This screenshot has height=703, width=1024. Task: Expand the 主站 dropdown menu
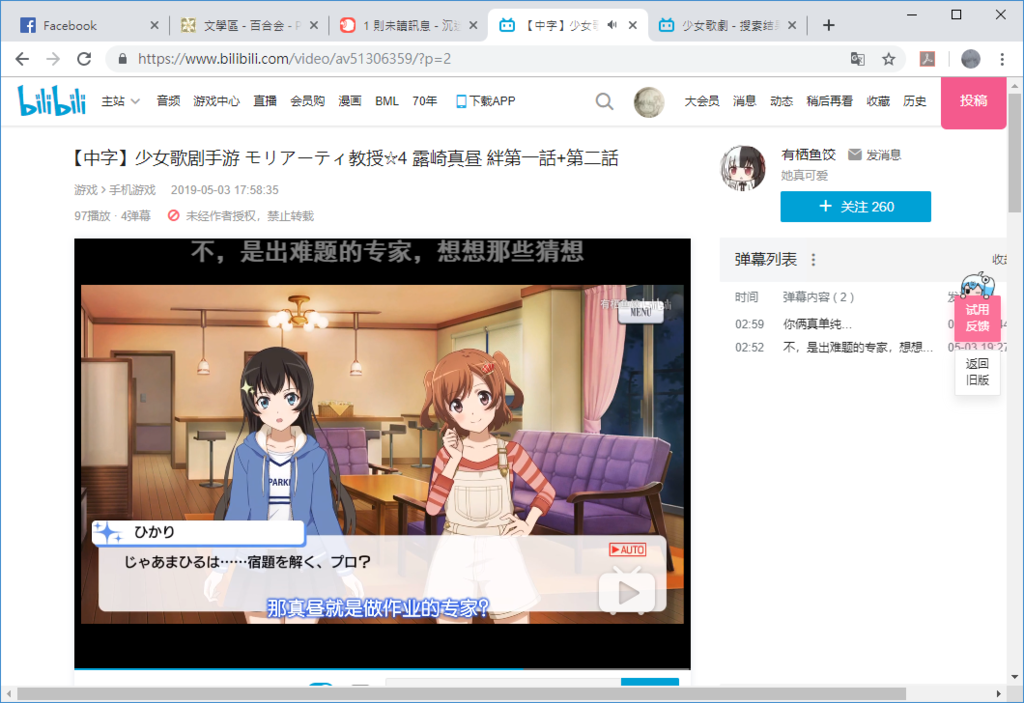(x=120, y=101)
